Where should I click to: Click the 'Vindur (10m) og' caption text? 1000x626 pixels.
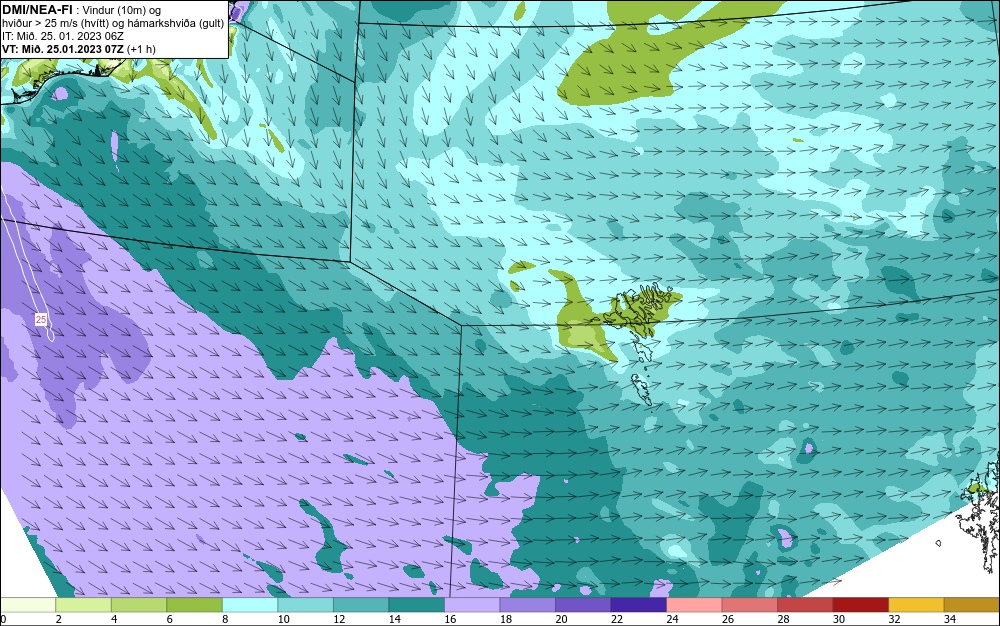click(x=122, y=10)
